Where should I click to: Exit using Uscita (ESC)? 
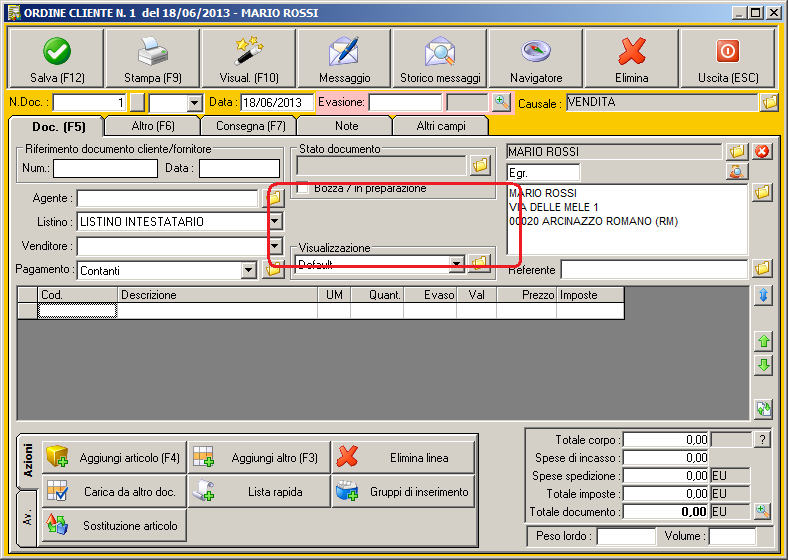coord(728,58)
